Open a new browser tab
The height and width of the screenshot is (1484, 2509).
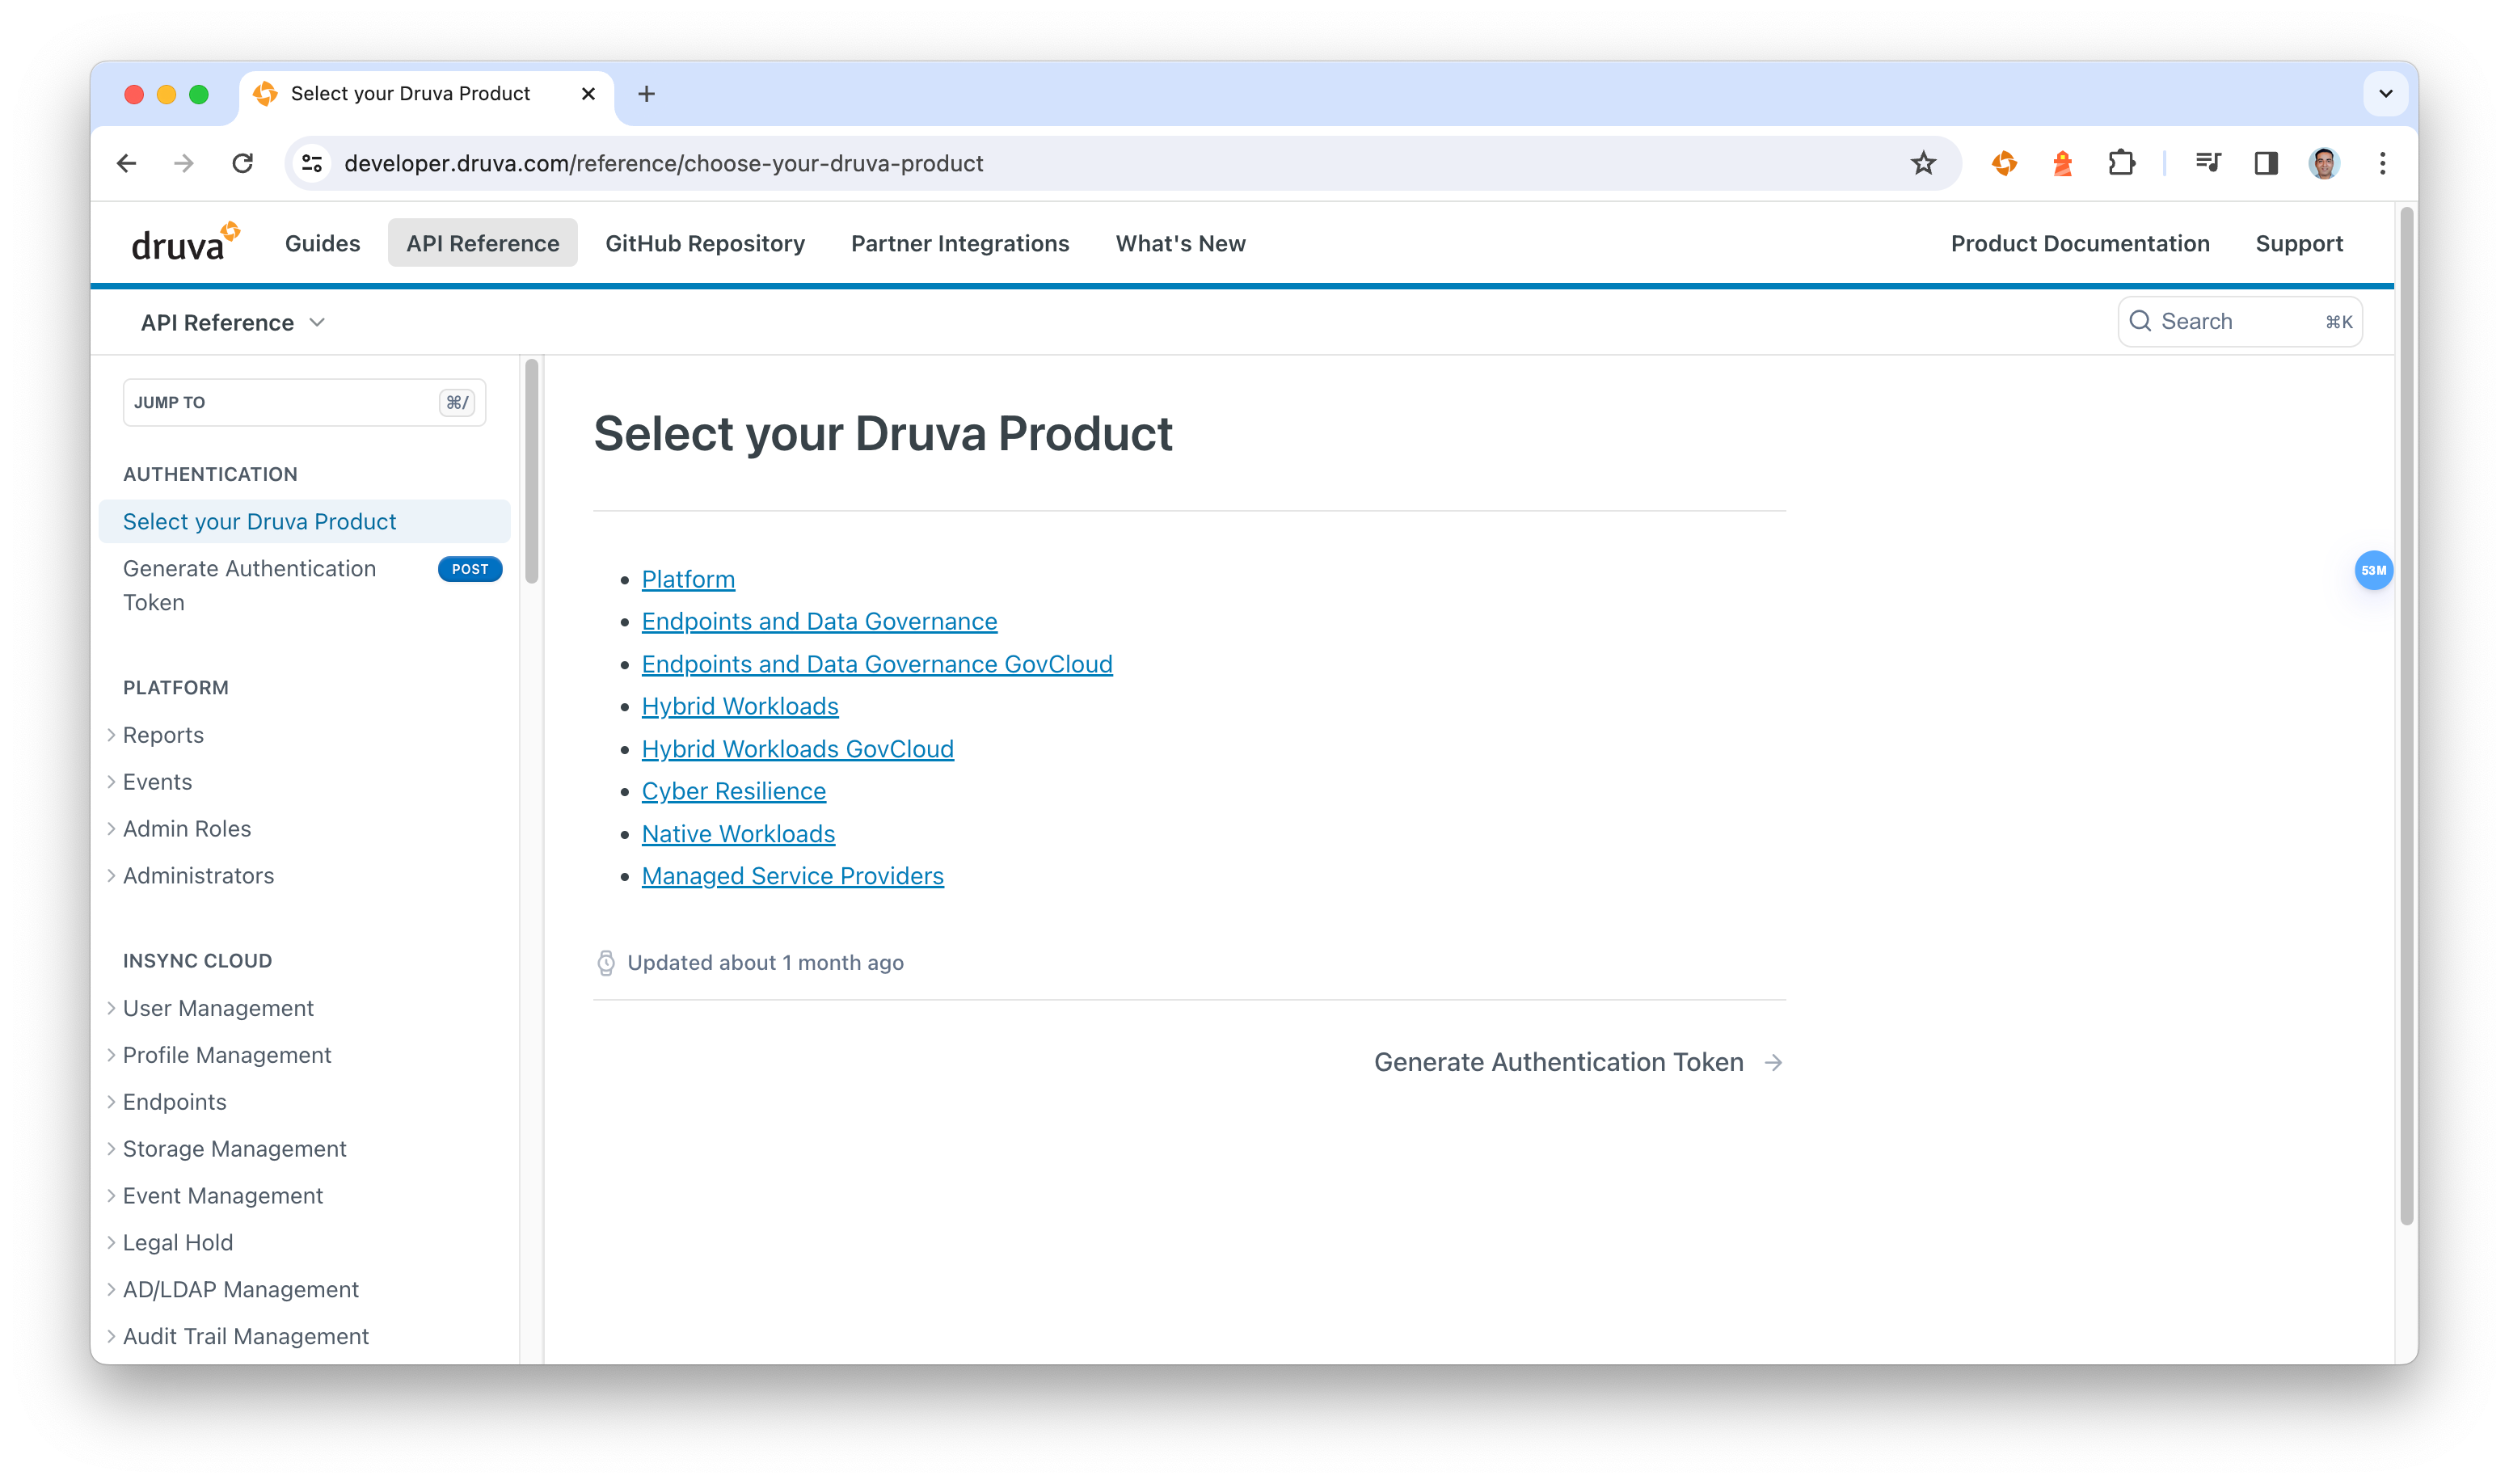646,94
